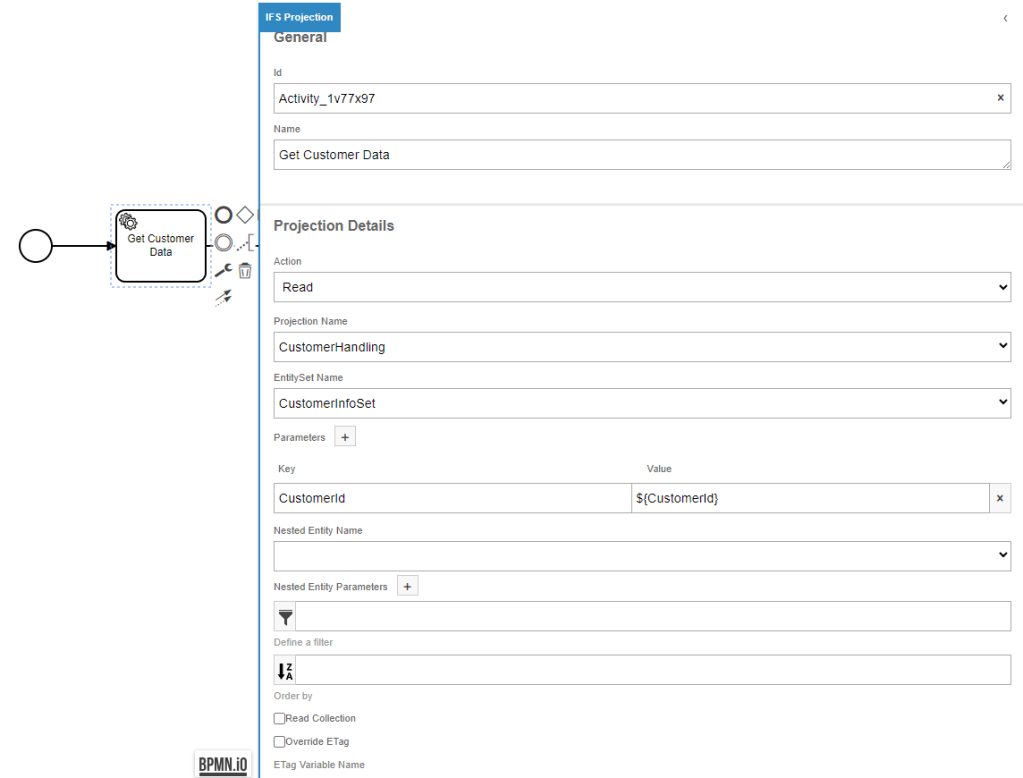Click the Order by sort icon
1023x778 pixels.
(285, 670)
